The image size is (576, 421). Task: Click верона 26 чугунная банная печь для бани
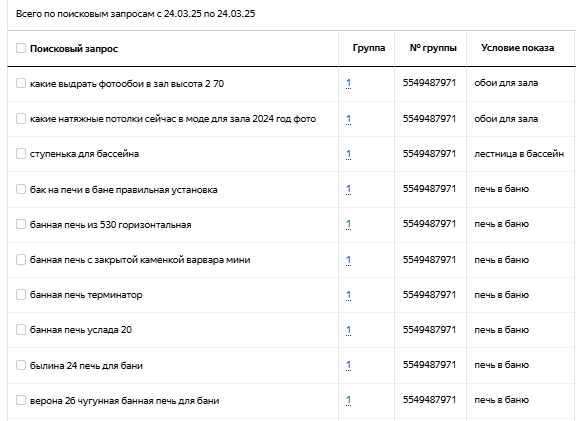tap(124, 400)
